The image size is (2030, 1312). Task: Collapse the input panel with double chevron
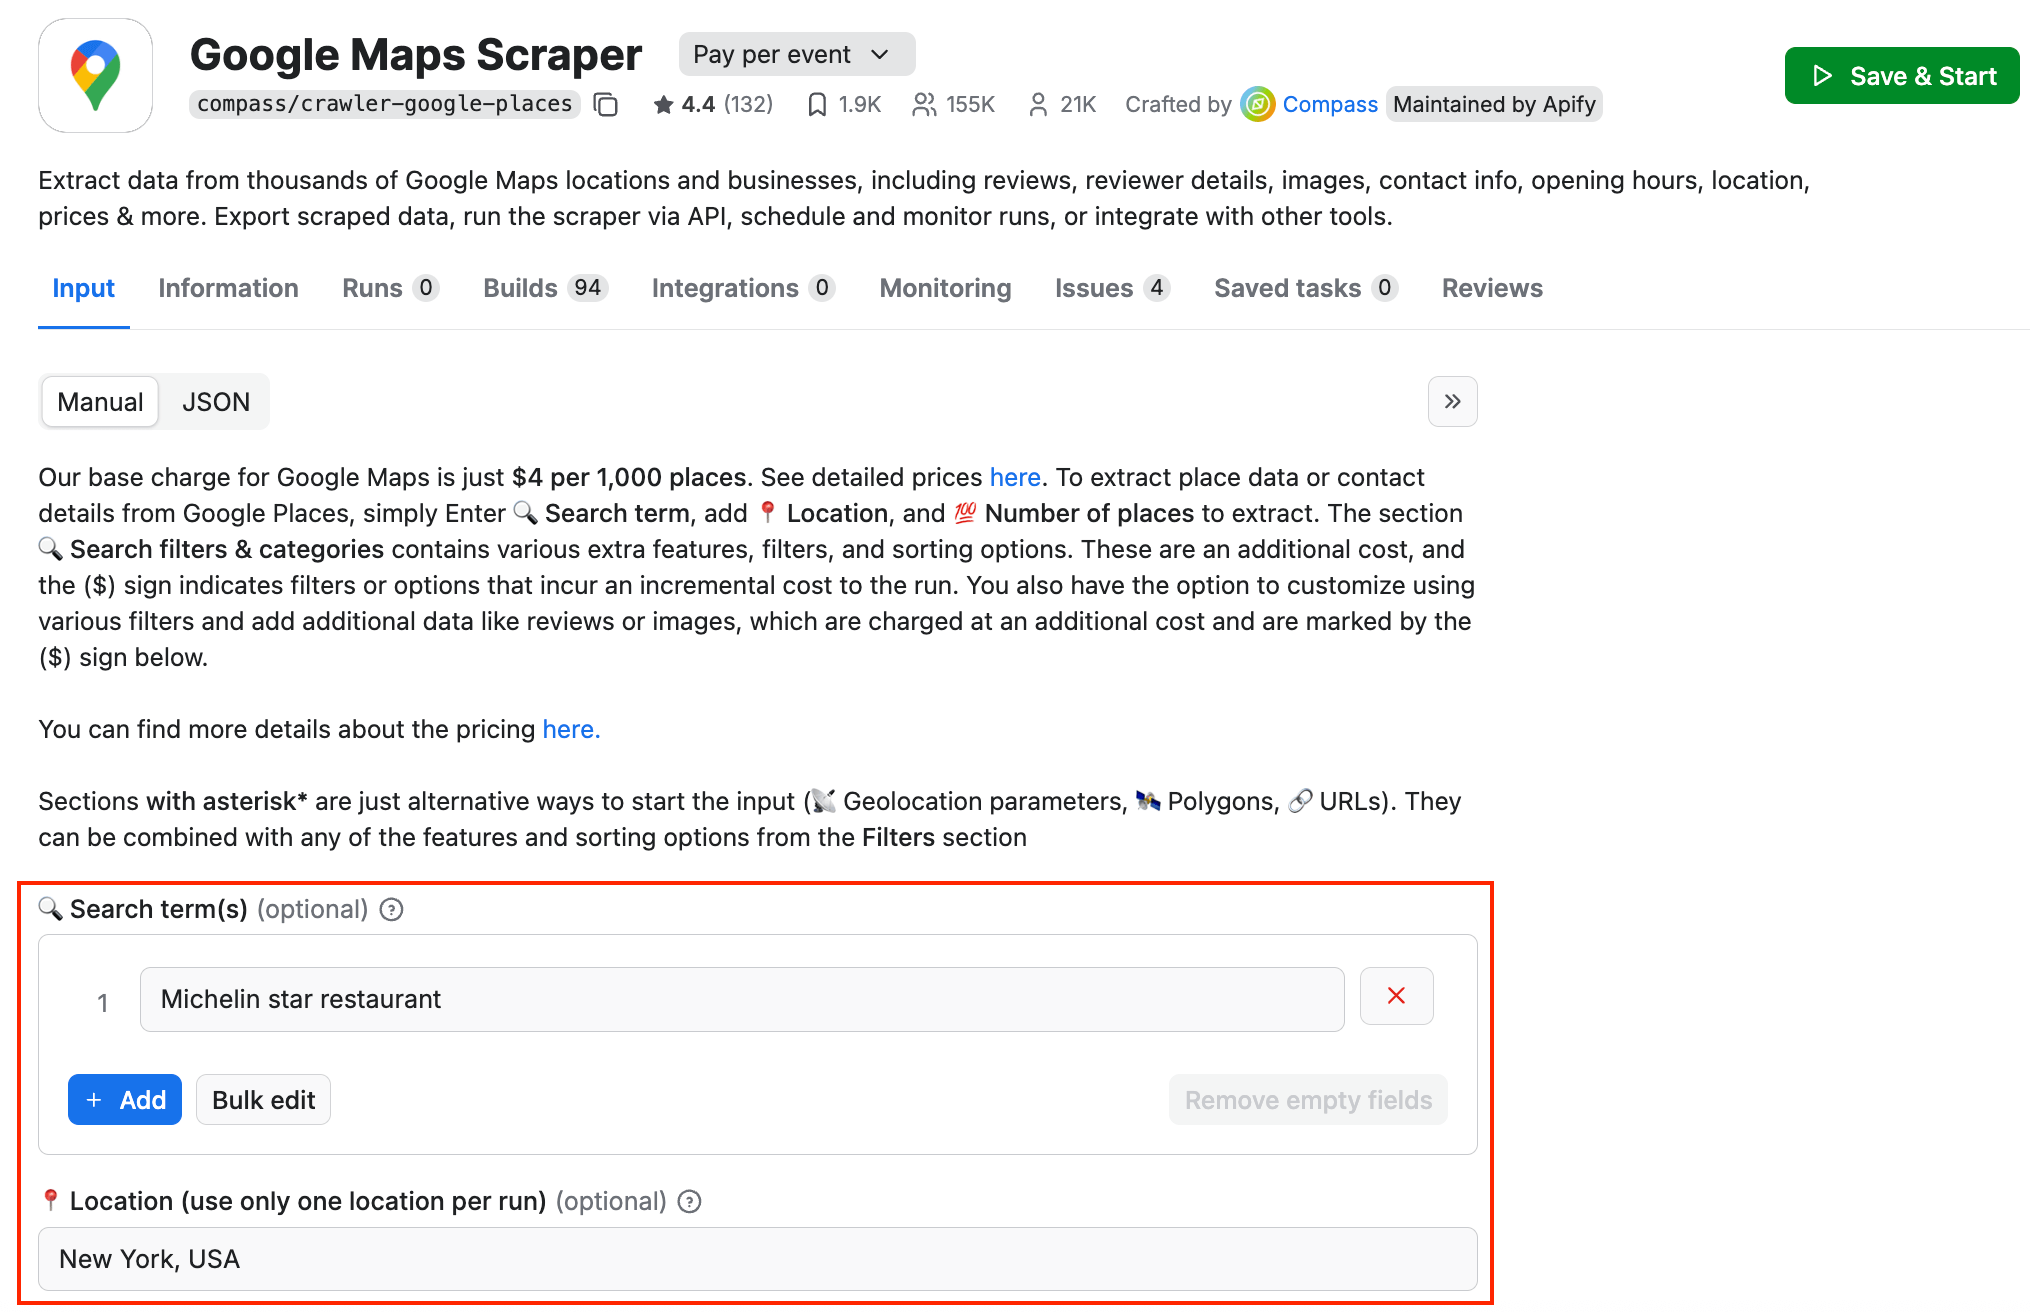click(x=1452, y=401)
